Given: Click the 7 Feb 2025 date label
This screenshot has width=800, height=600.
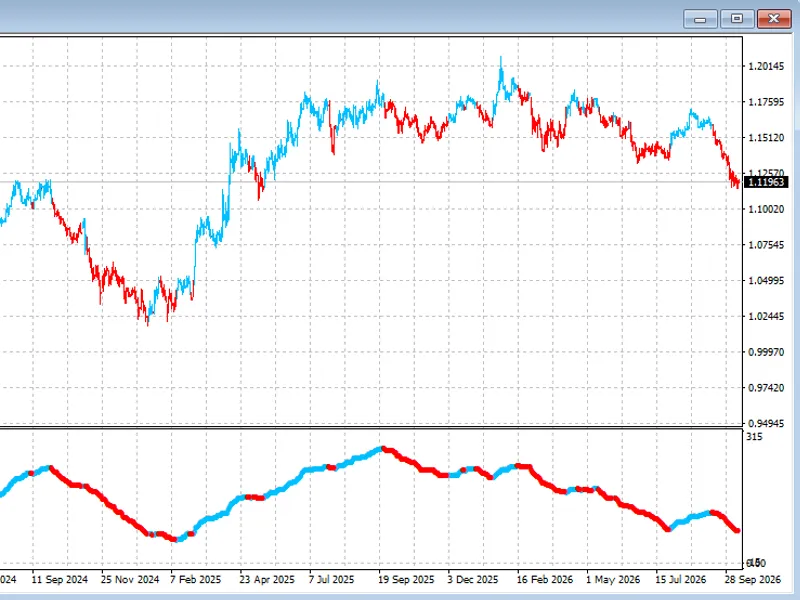Looking at the screenshot, I should 196,580.
